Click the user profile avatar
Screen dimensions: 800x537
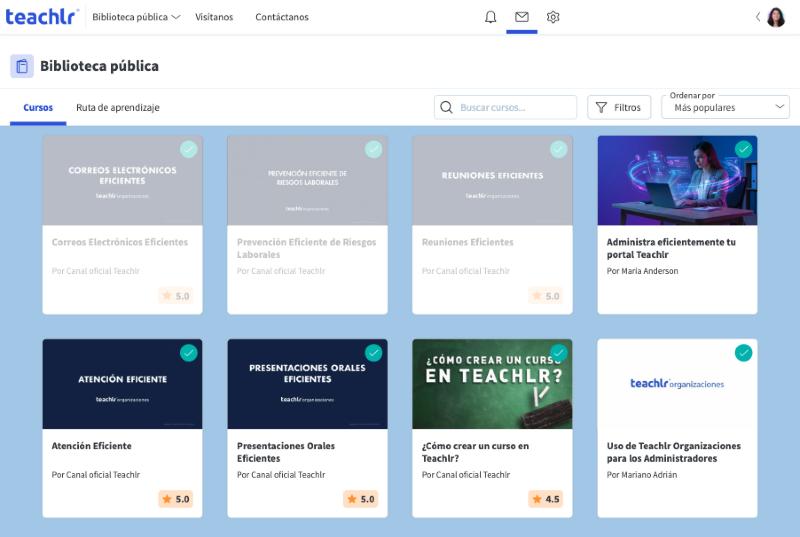pos(776,17)
